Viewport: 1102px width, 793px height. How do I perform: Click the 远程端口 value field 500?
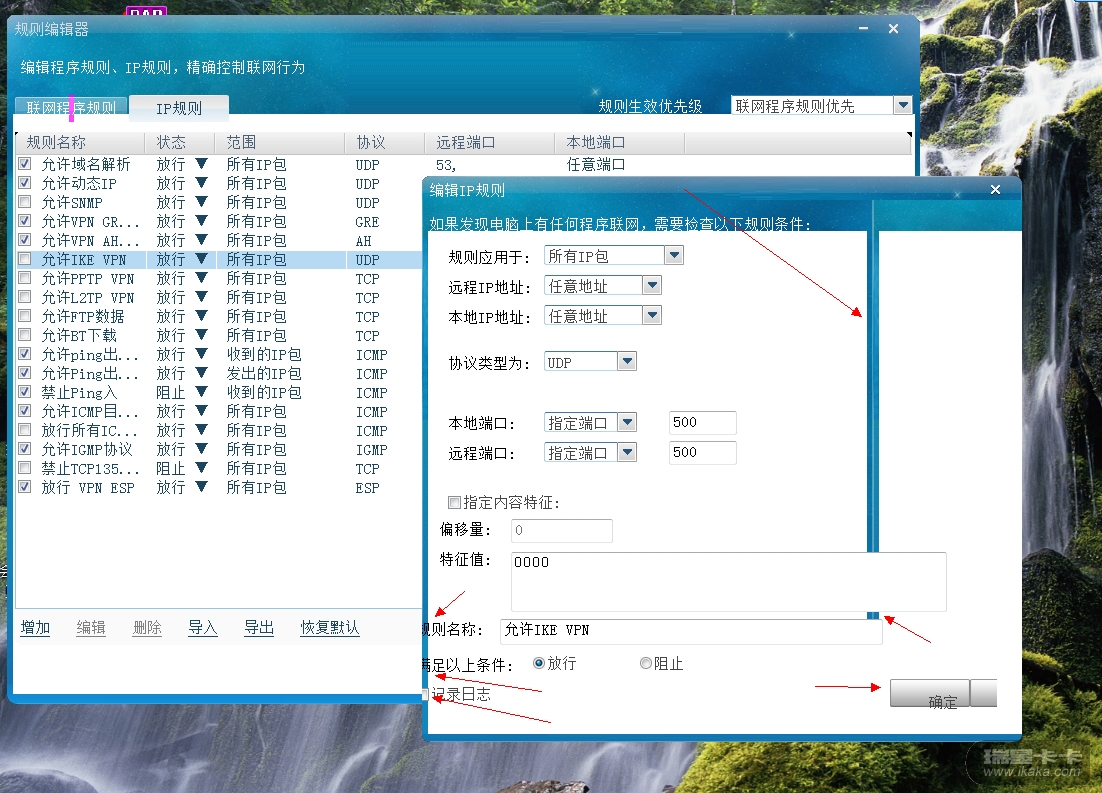click(702, 453)
